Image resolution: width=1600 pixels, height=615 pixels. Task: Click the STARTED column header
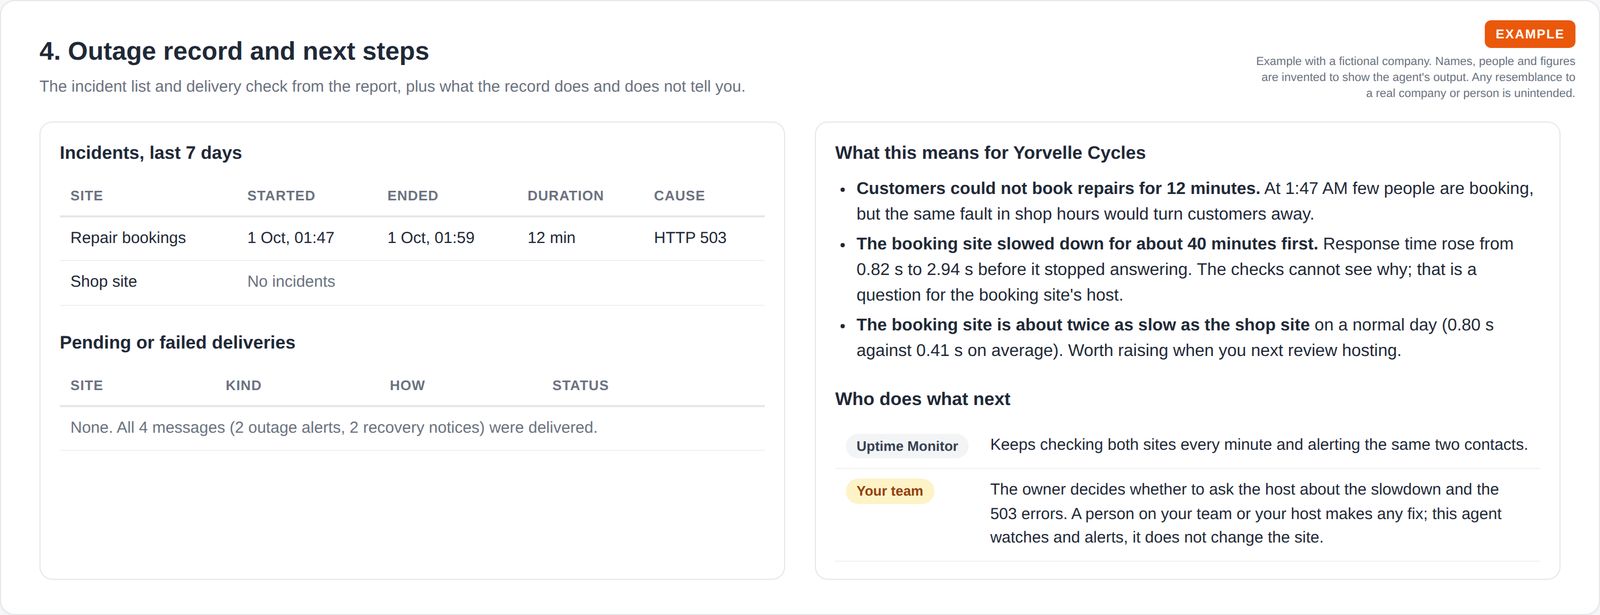(x=281, y=196)
